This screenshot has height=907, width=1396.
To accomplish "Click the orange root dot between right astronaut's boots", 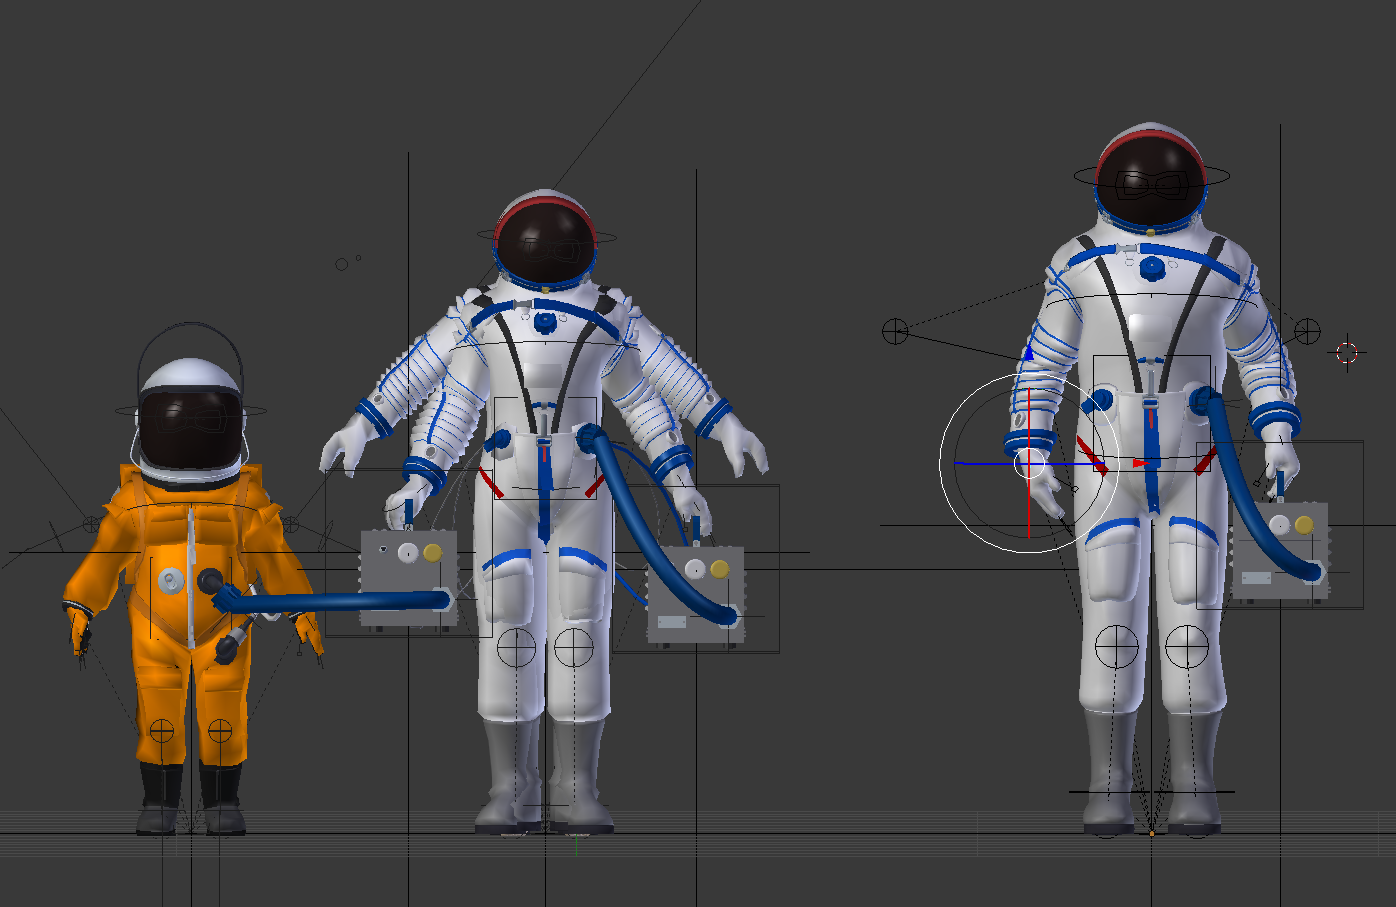I will click(x=1152, y=832).
